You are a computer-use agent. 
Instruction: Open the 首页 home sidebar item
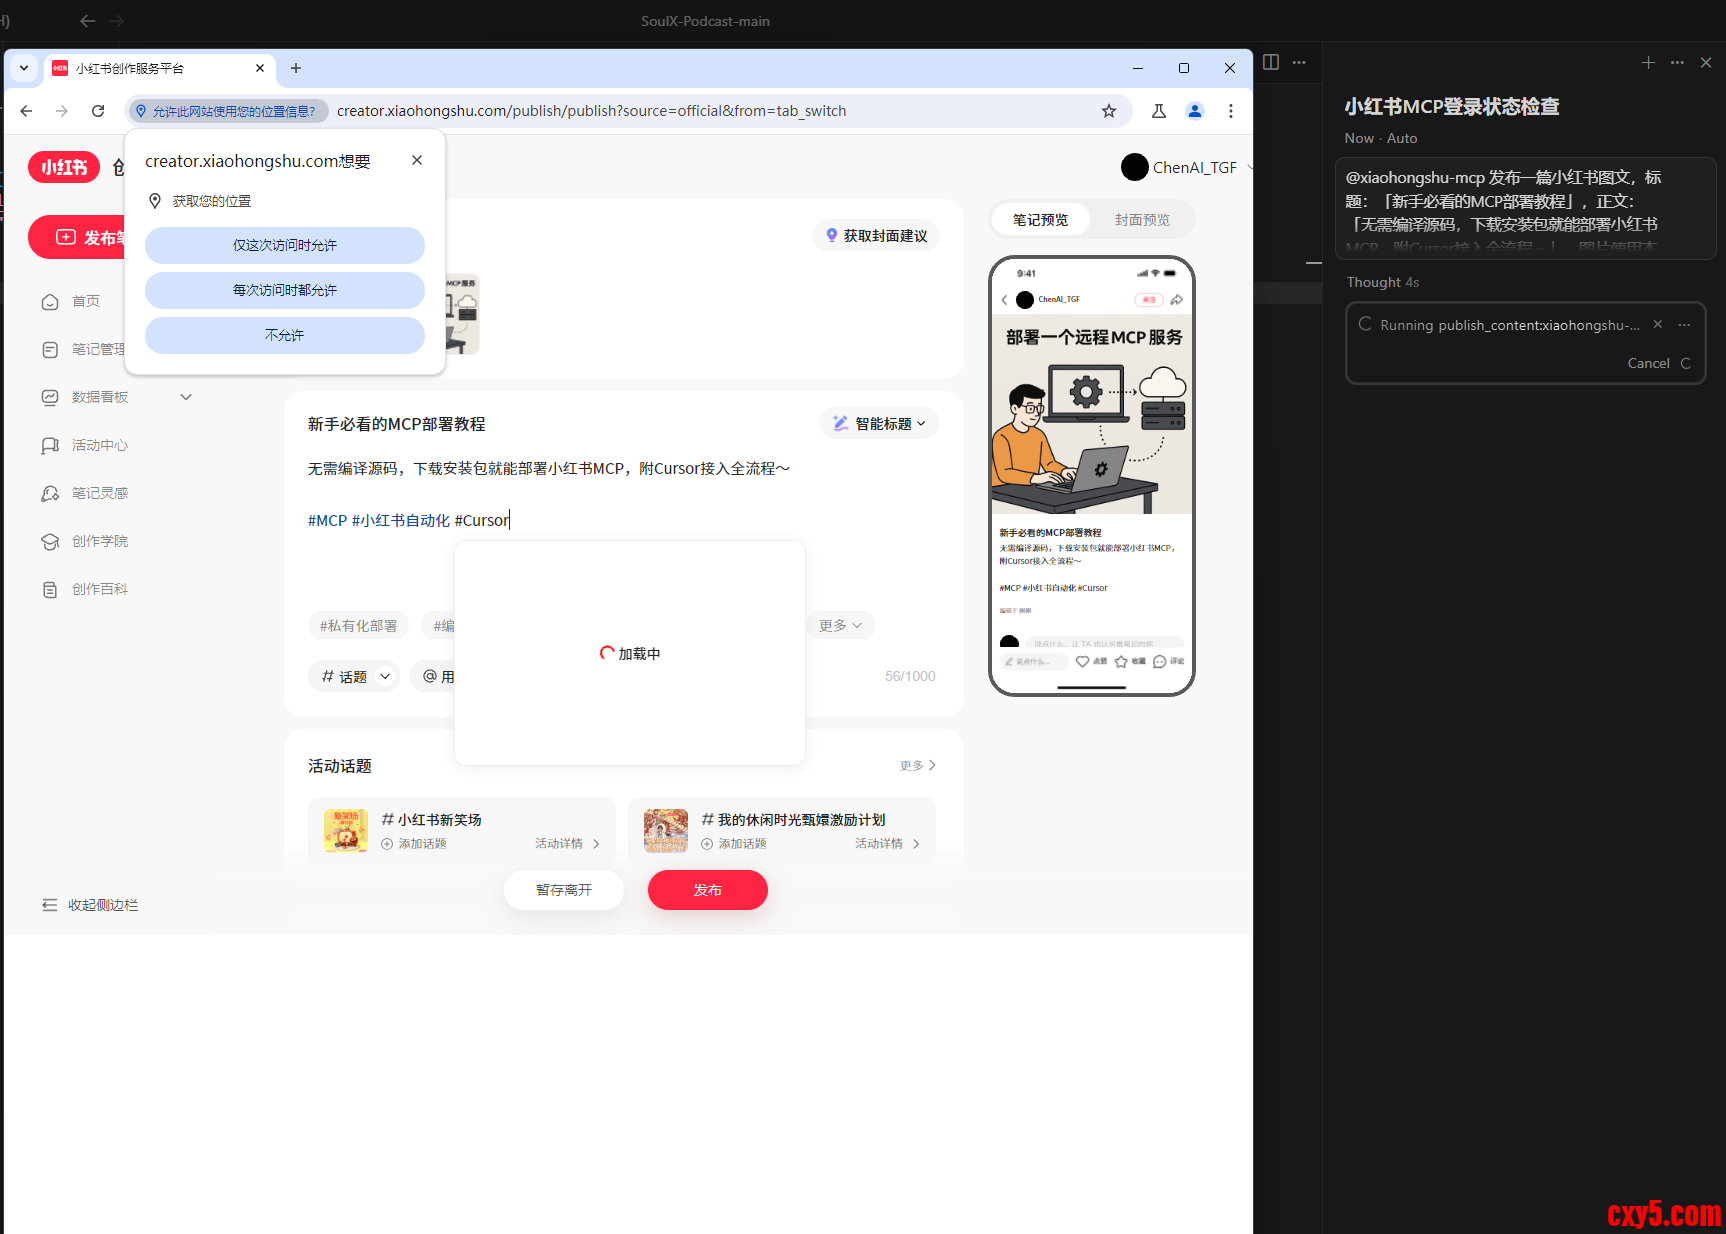coord(85,301)
